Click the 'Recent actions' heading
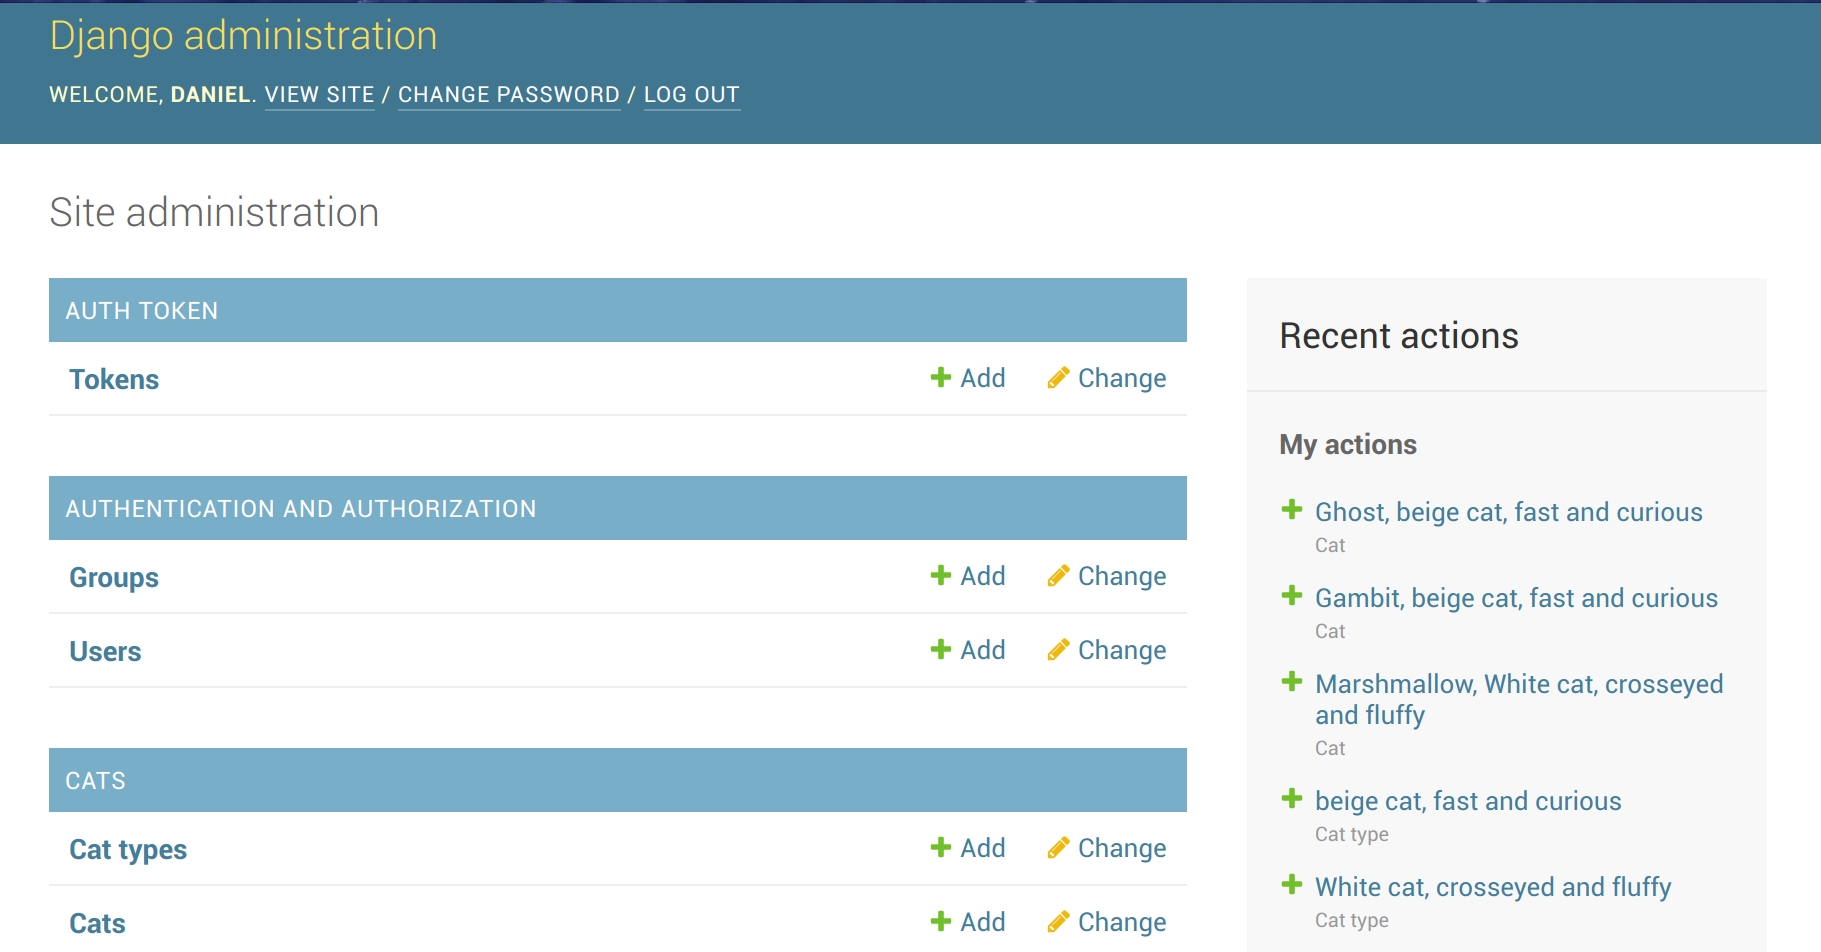 tap(1399, 336)
